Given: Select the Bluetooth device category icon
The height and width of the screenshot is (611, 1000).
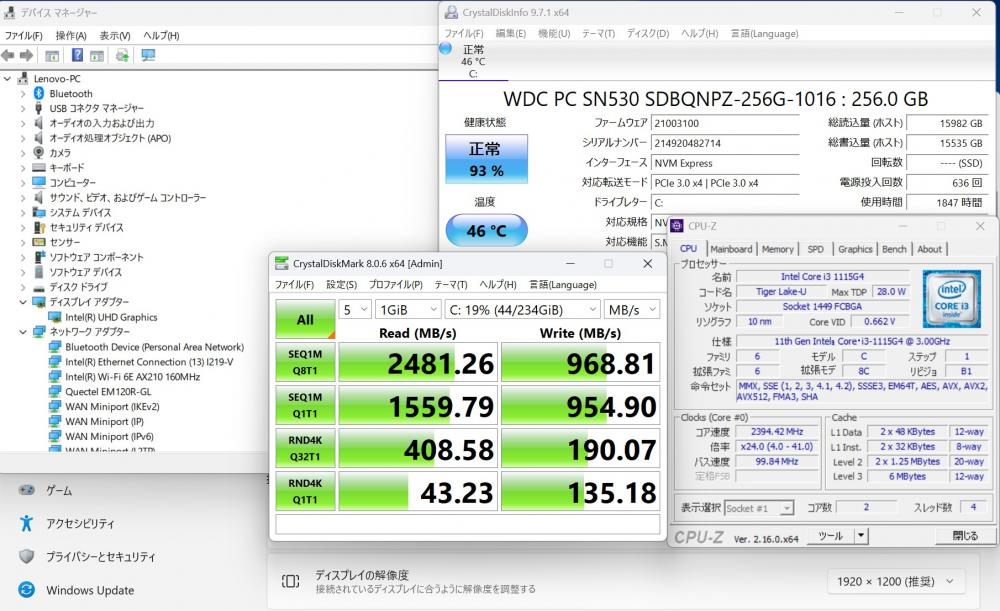Looking at the screenshot, I should (x=39, y=93).
